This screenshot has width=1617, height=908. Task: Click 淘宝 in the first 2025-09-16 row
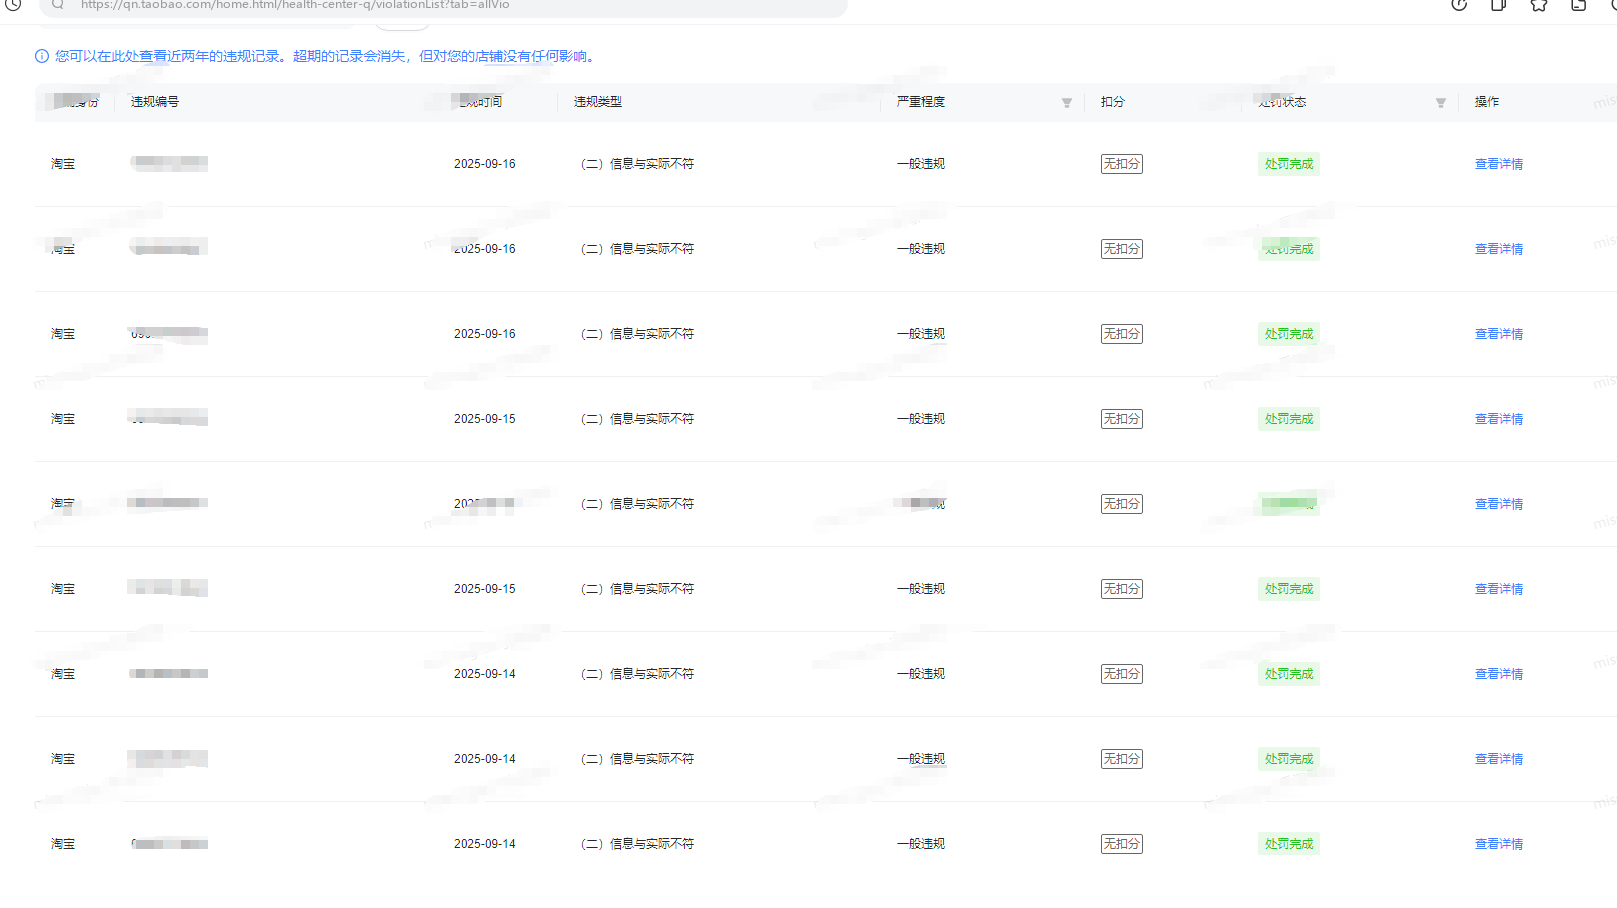click(x=63, y=164)
